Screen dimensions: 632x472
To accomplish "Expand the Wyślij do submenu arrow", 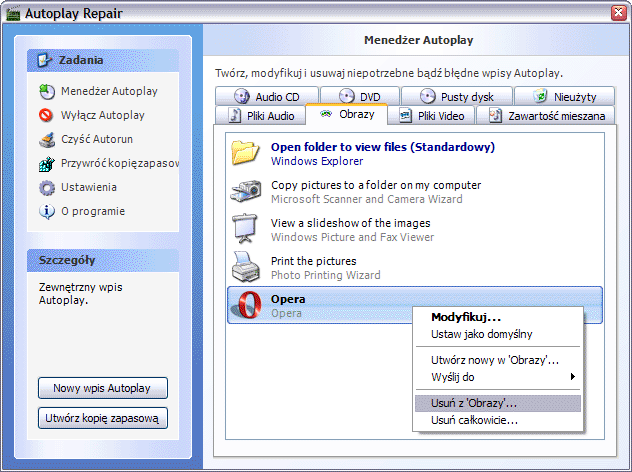I will [572, 377].
